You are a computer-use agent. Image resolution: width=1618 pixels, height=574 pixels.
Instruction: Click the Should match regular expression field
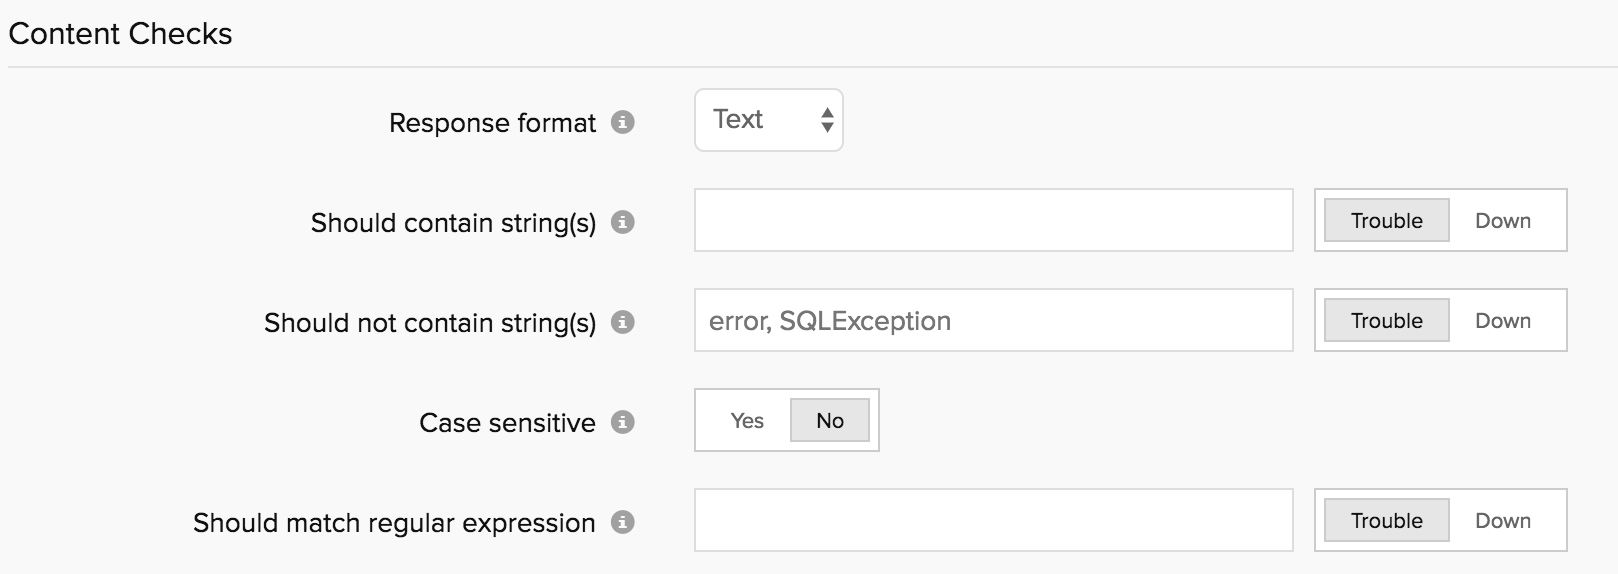pyautogui.click(x=993, y=520)
